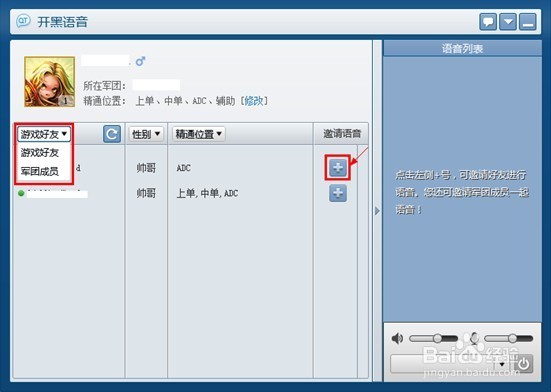Click the 邀请语音 column header
The height and width of the screenshot is (392, 551).
click(342, 133)
